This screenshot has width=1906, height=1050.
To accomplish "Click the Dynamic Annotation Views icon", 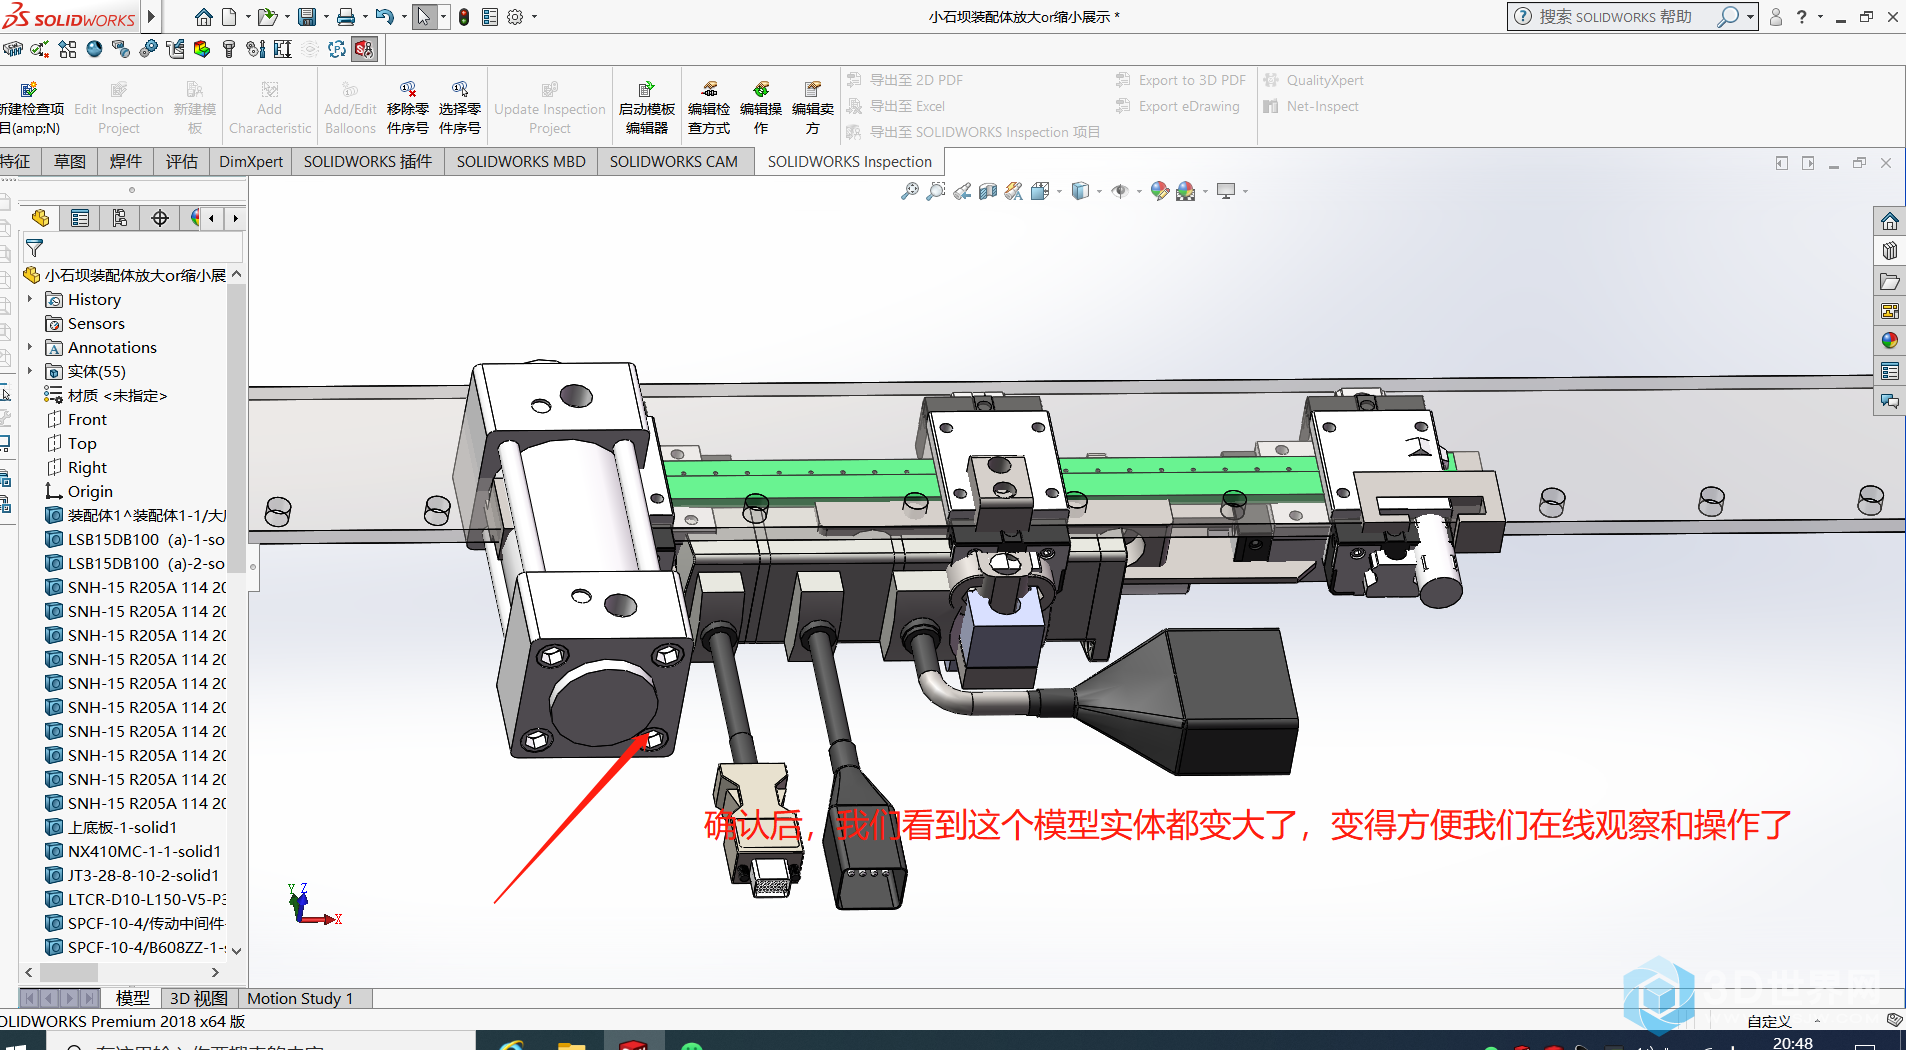I will pos(1014,191).
